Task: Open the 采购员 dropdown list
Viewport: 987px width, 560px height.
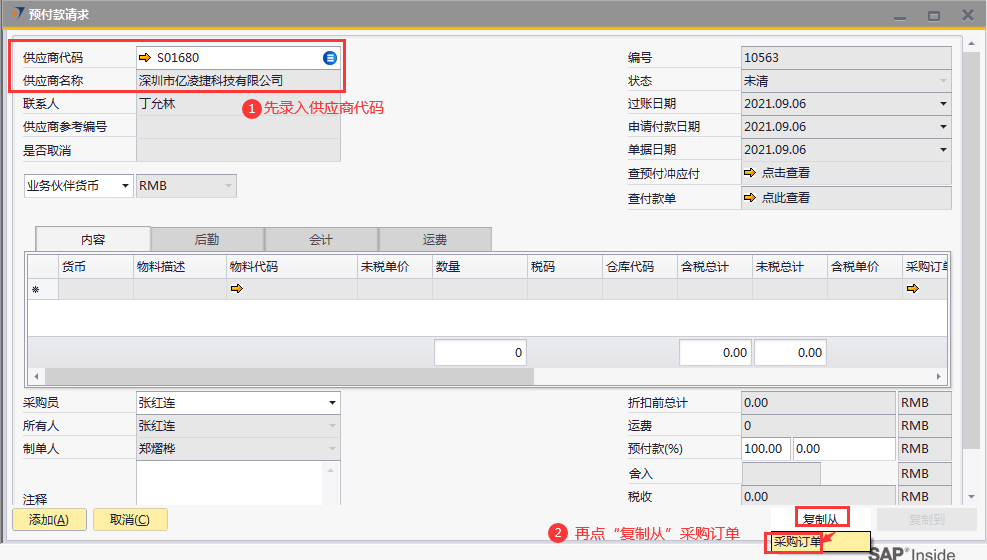Action: coord(331,403)
